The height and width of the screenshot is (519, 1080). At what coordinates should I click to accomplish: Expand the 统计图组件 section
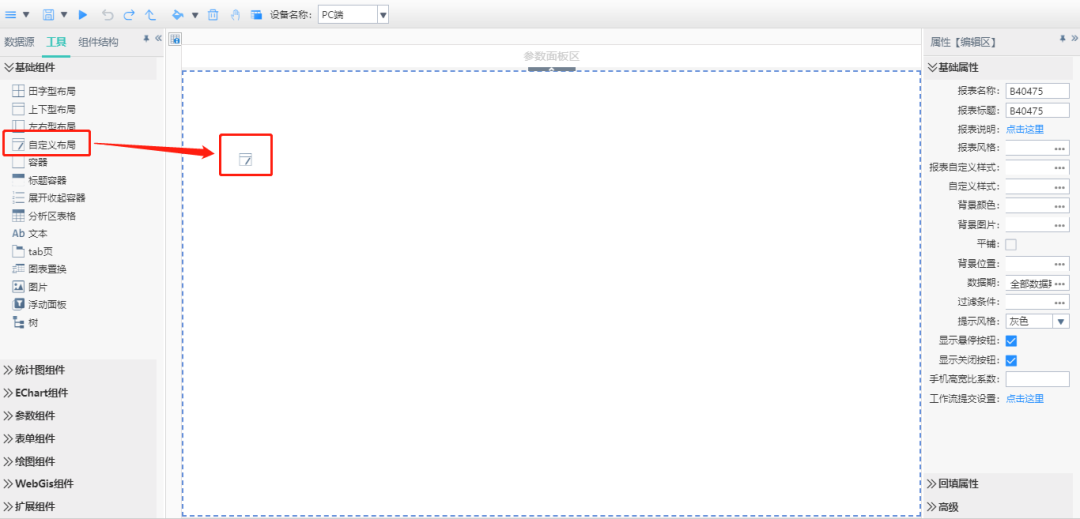click(x=42, y=370)
